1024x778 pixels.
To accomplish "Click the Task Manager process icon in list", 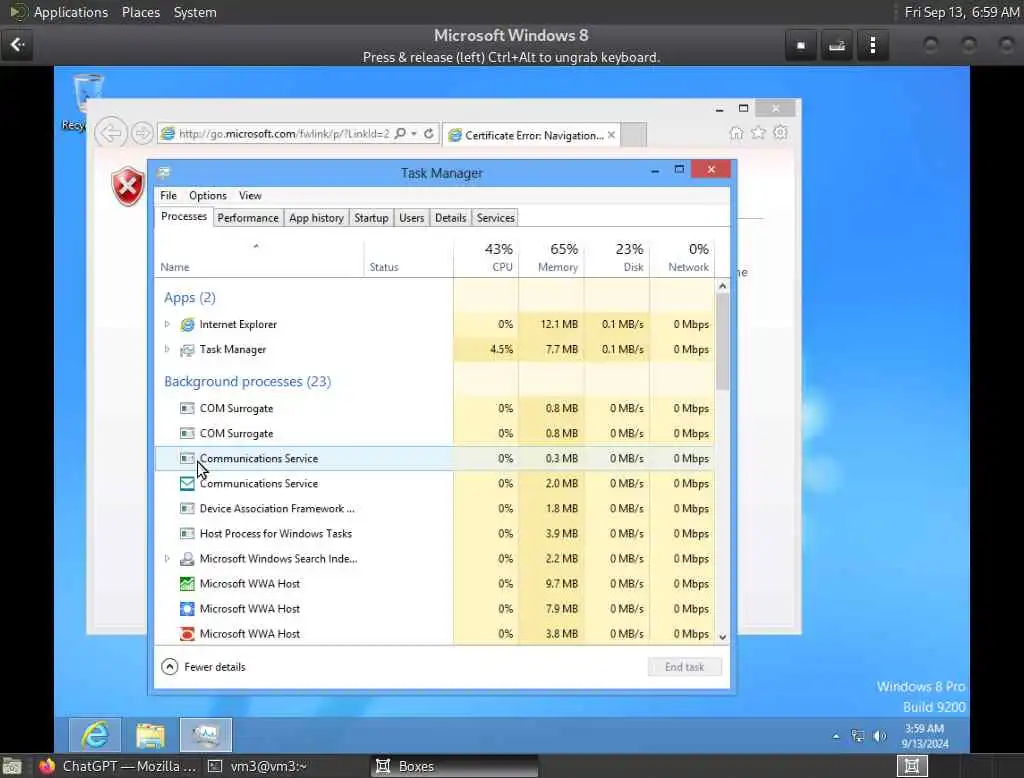I will 187,350.
